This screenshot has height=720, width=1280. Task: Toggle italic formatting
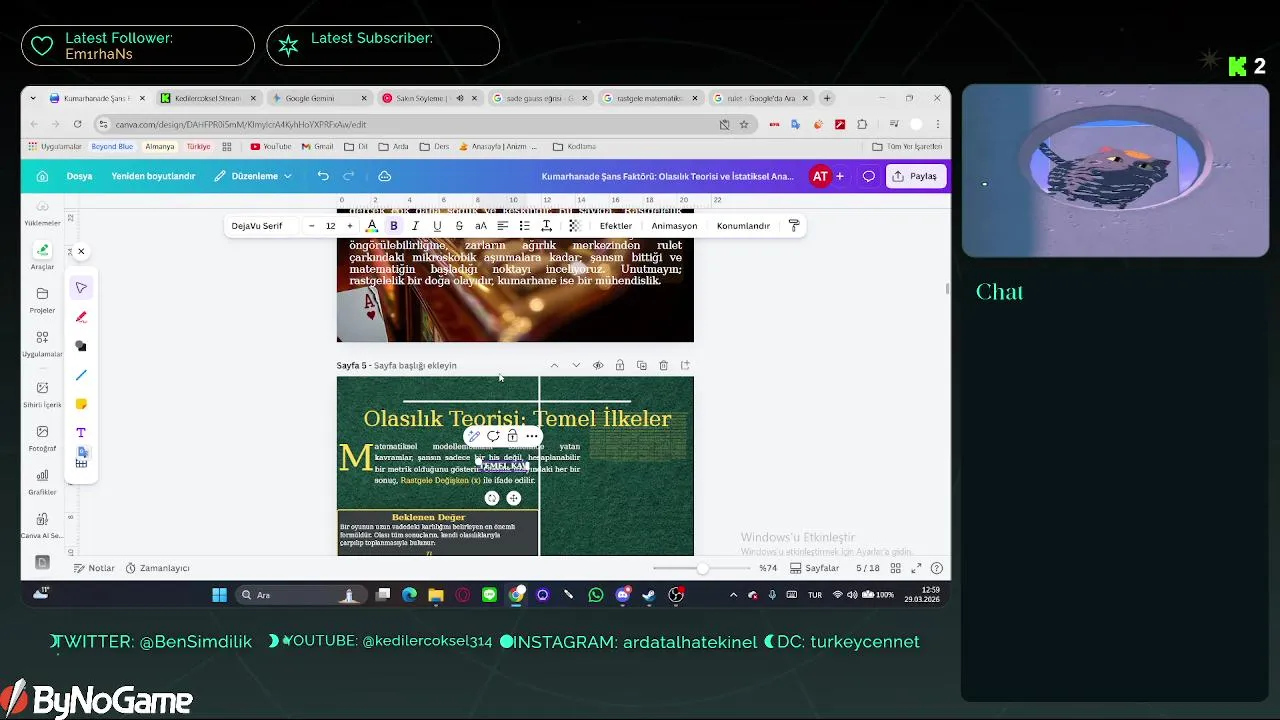(x=415, y=226)
